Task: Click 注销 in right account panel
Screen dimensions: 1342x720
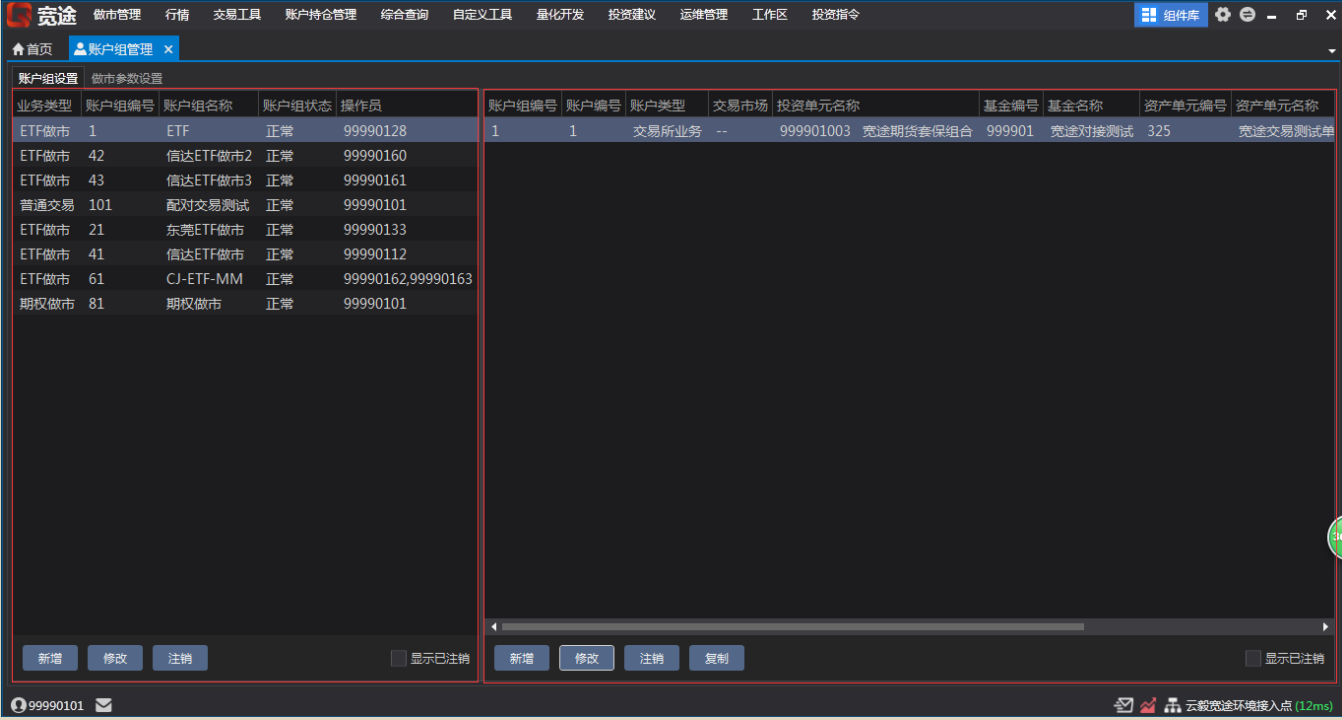Action: (x=651, y=658)
